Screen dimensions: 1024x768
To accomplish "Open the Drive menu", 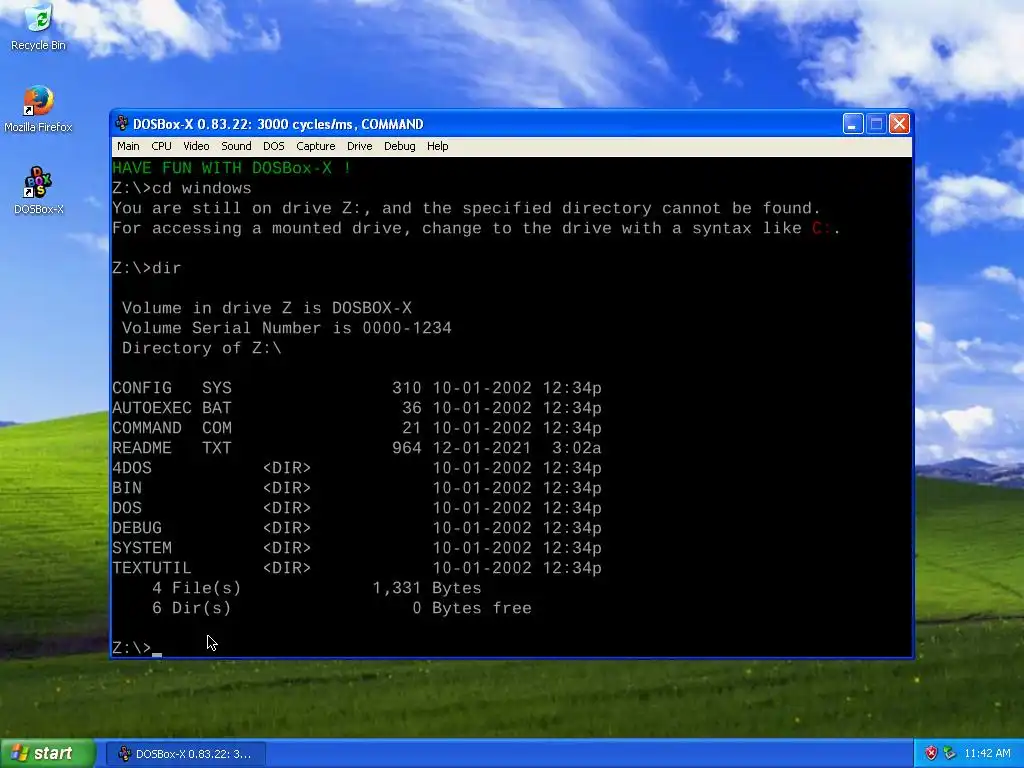I will 359,146.
